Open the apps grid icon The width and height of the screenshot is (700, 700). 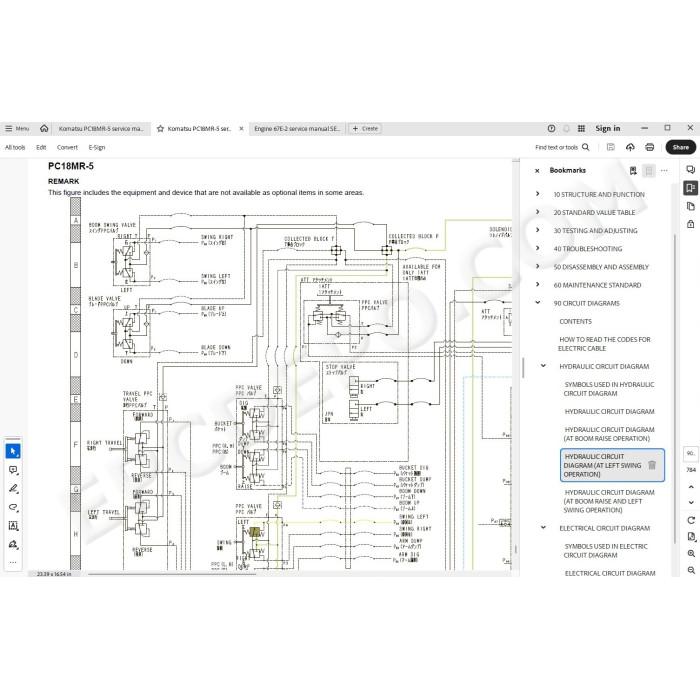click(x=581, y=129)
